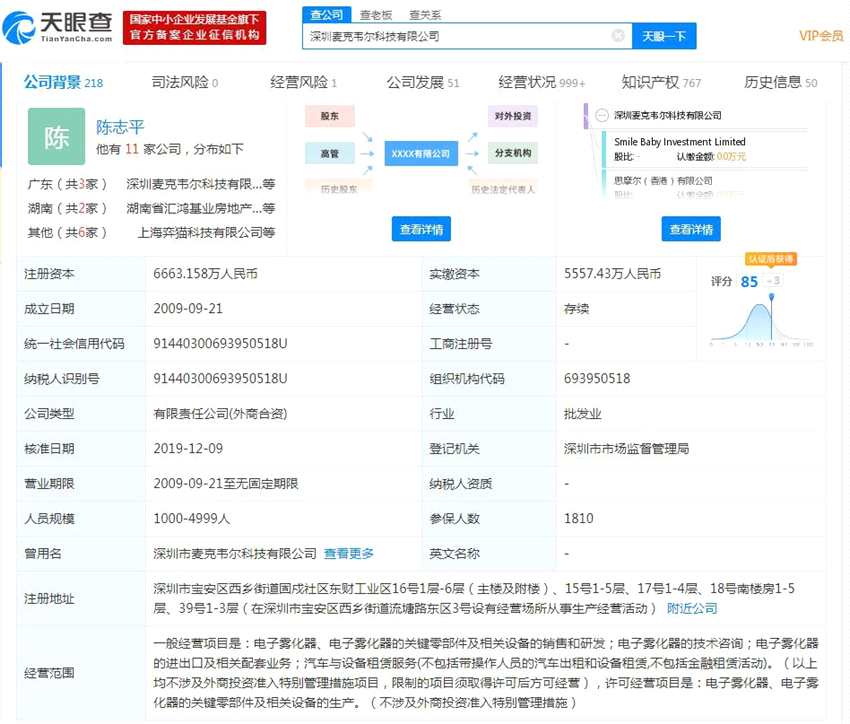
Task: Click the XXXX有限公司 center box
Action: [x=421, y=153]
